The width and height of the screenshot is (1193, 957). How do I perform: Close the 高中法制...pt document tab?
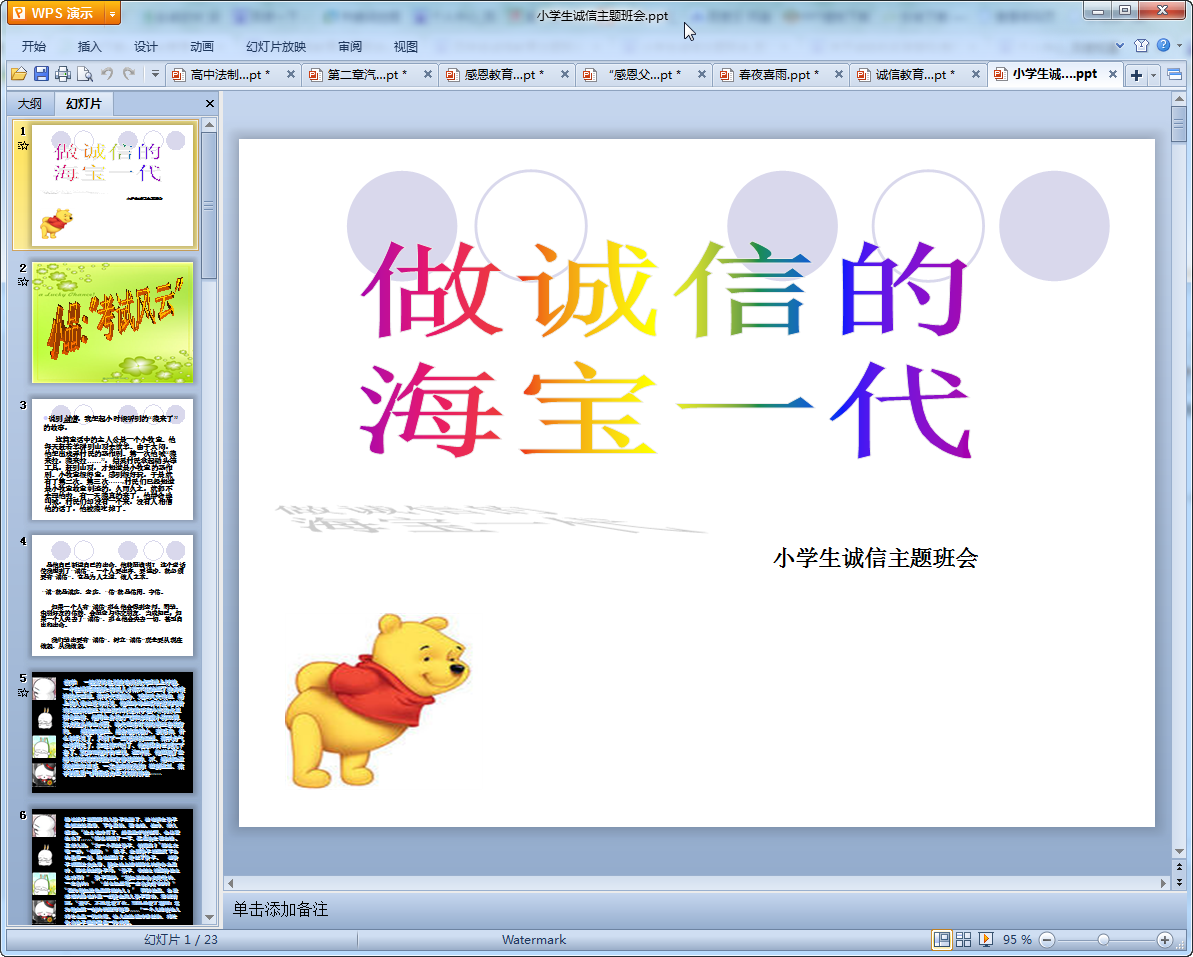click(291, 75)
